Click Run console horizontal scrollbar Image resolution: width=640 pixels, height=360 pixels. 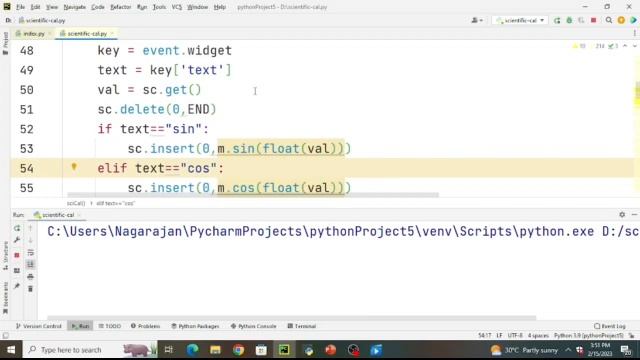click(x=291, y=318)
